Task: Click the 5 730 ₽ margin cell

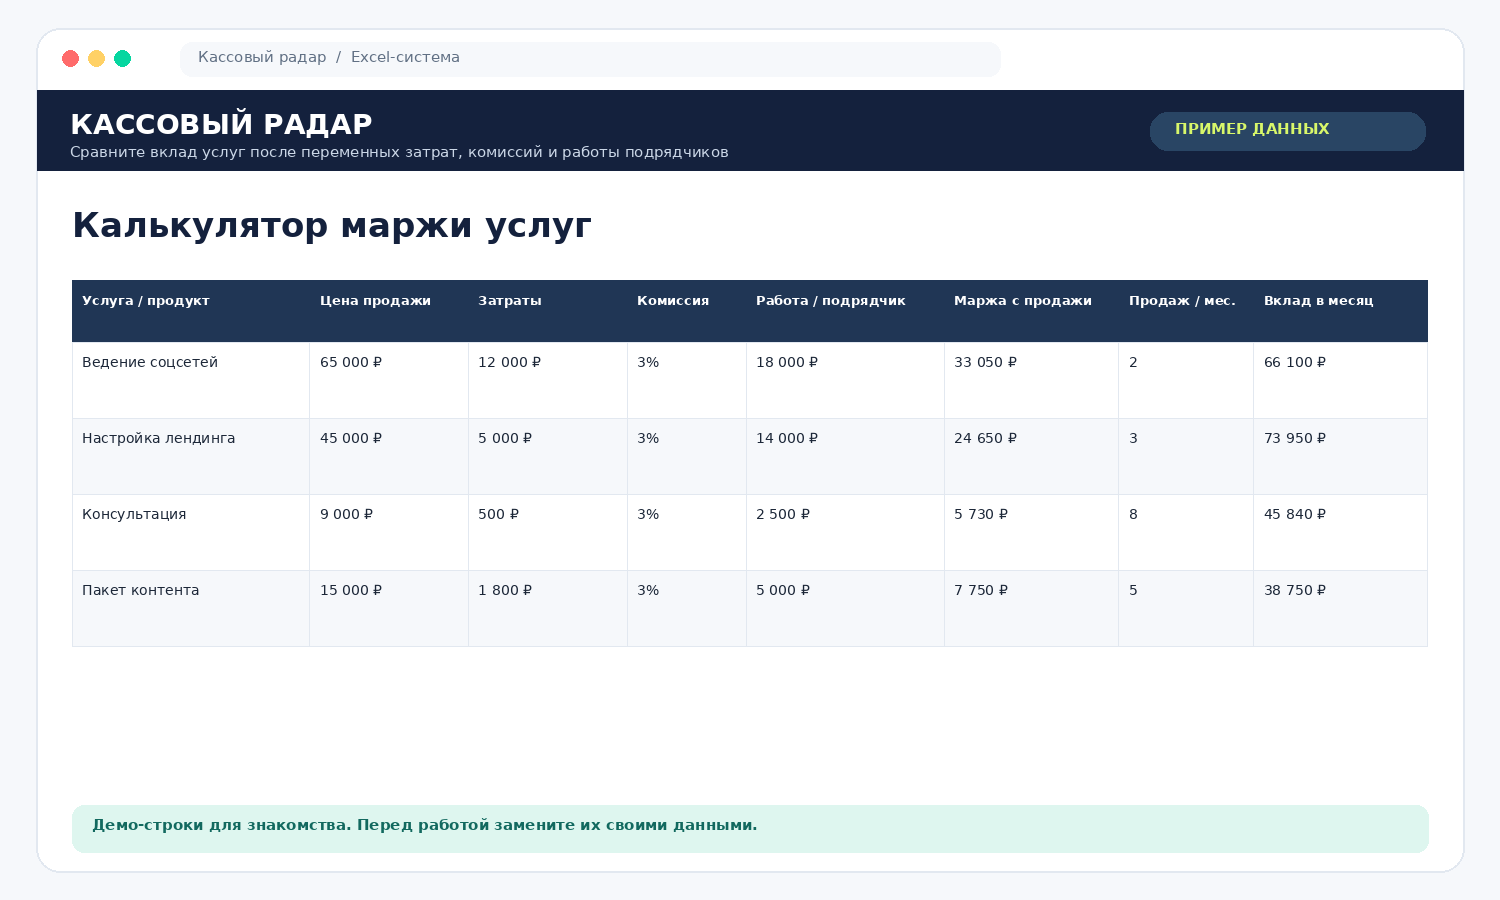Action: [x=1032, y=532]
